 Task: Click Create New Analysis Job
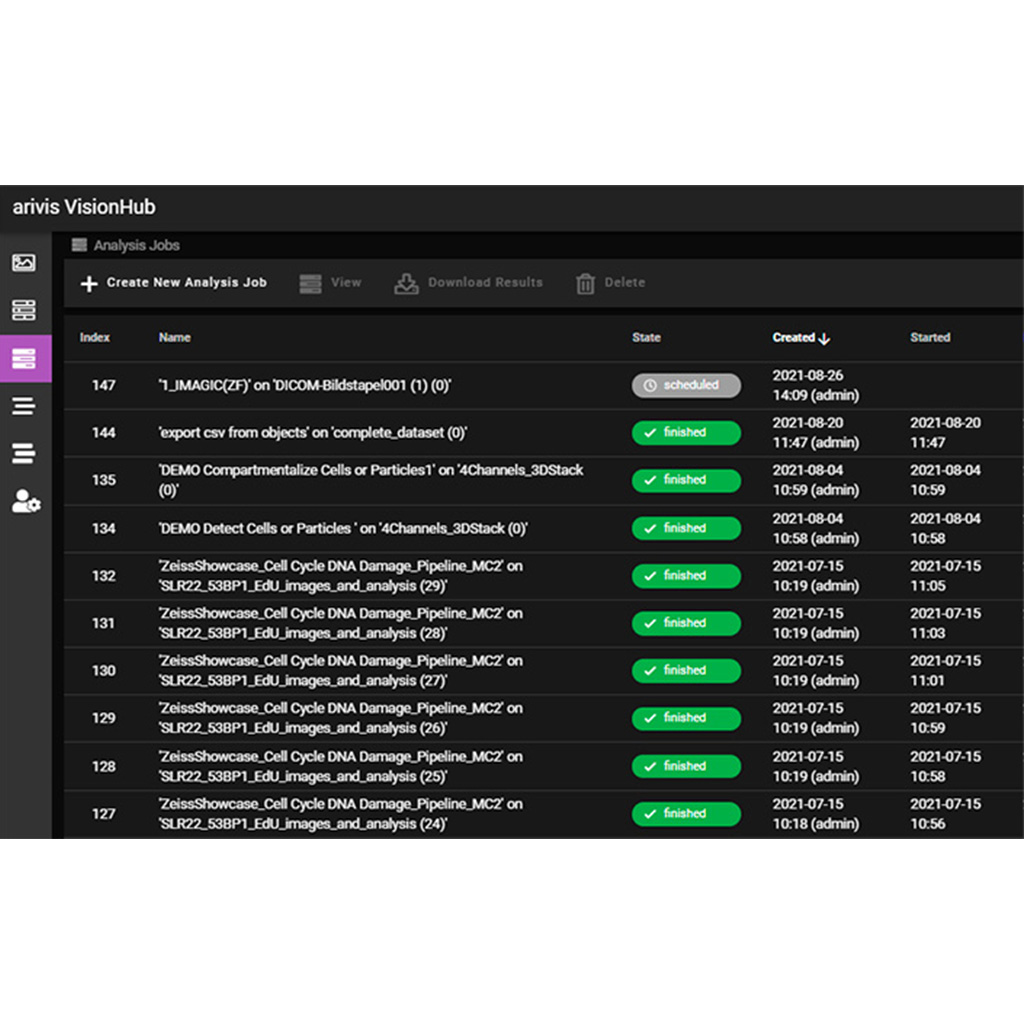pyautogui.click(x=186, y=282)
